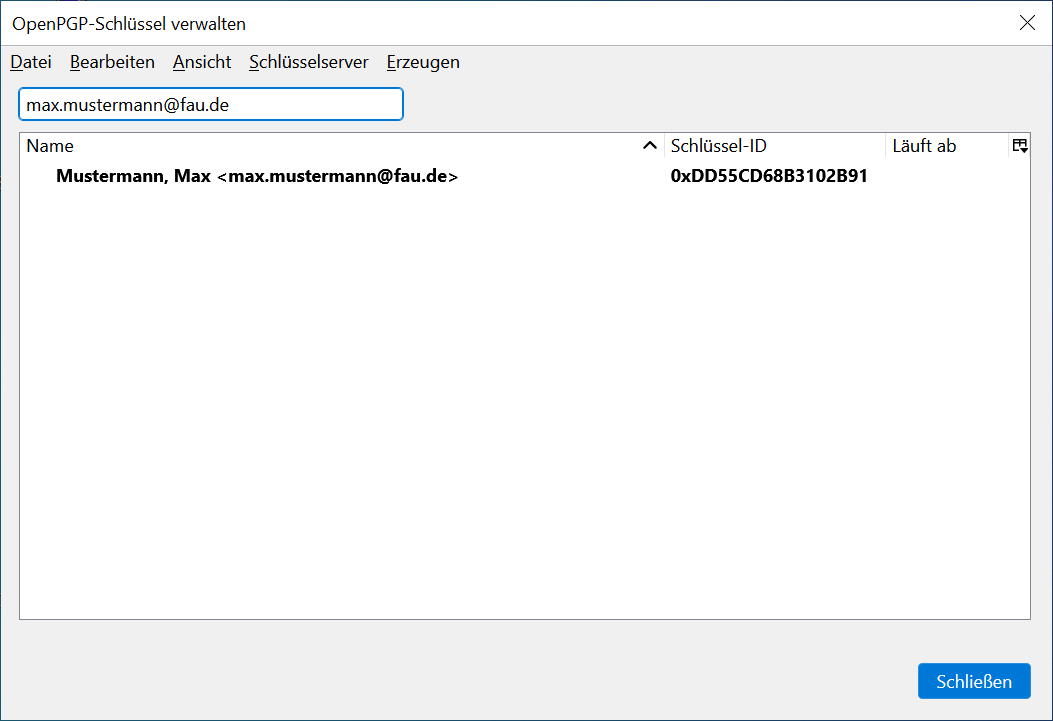Open the Bearbeiten menu

coord(112,62)
